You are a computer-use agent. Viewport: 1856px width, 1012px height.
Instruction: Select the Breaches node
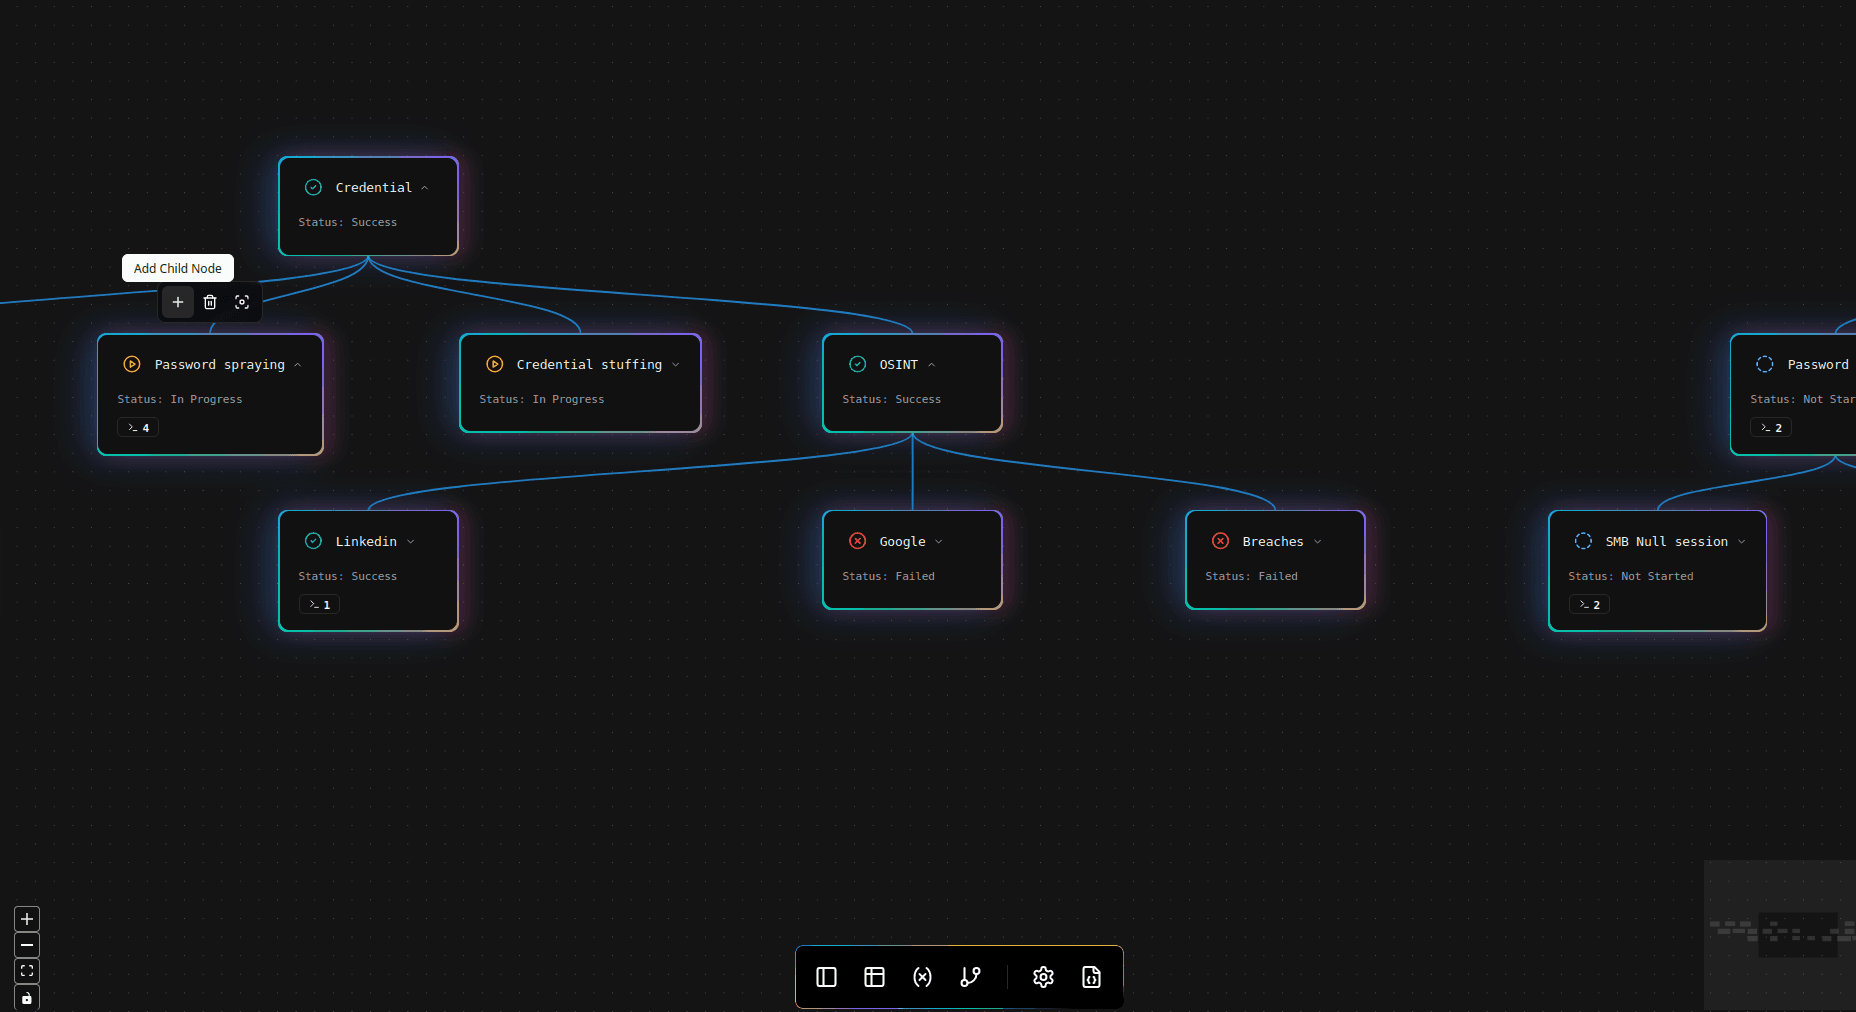tap(1275, 560)
